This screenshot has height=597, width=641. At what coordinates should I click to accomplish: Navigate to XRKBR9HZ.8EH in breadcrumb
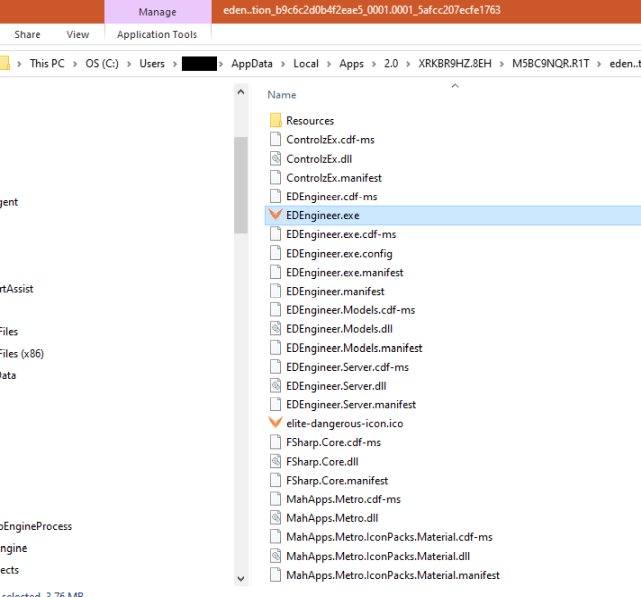coord(455,63)
